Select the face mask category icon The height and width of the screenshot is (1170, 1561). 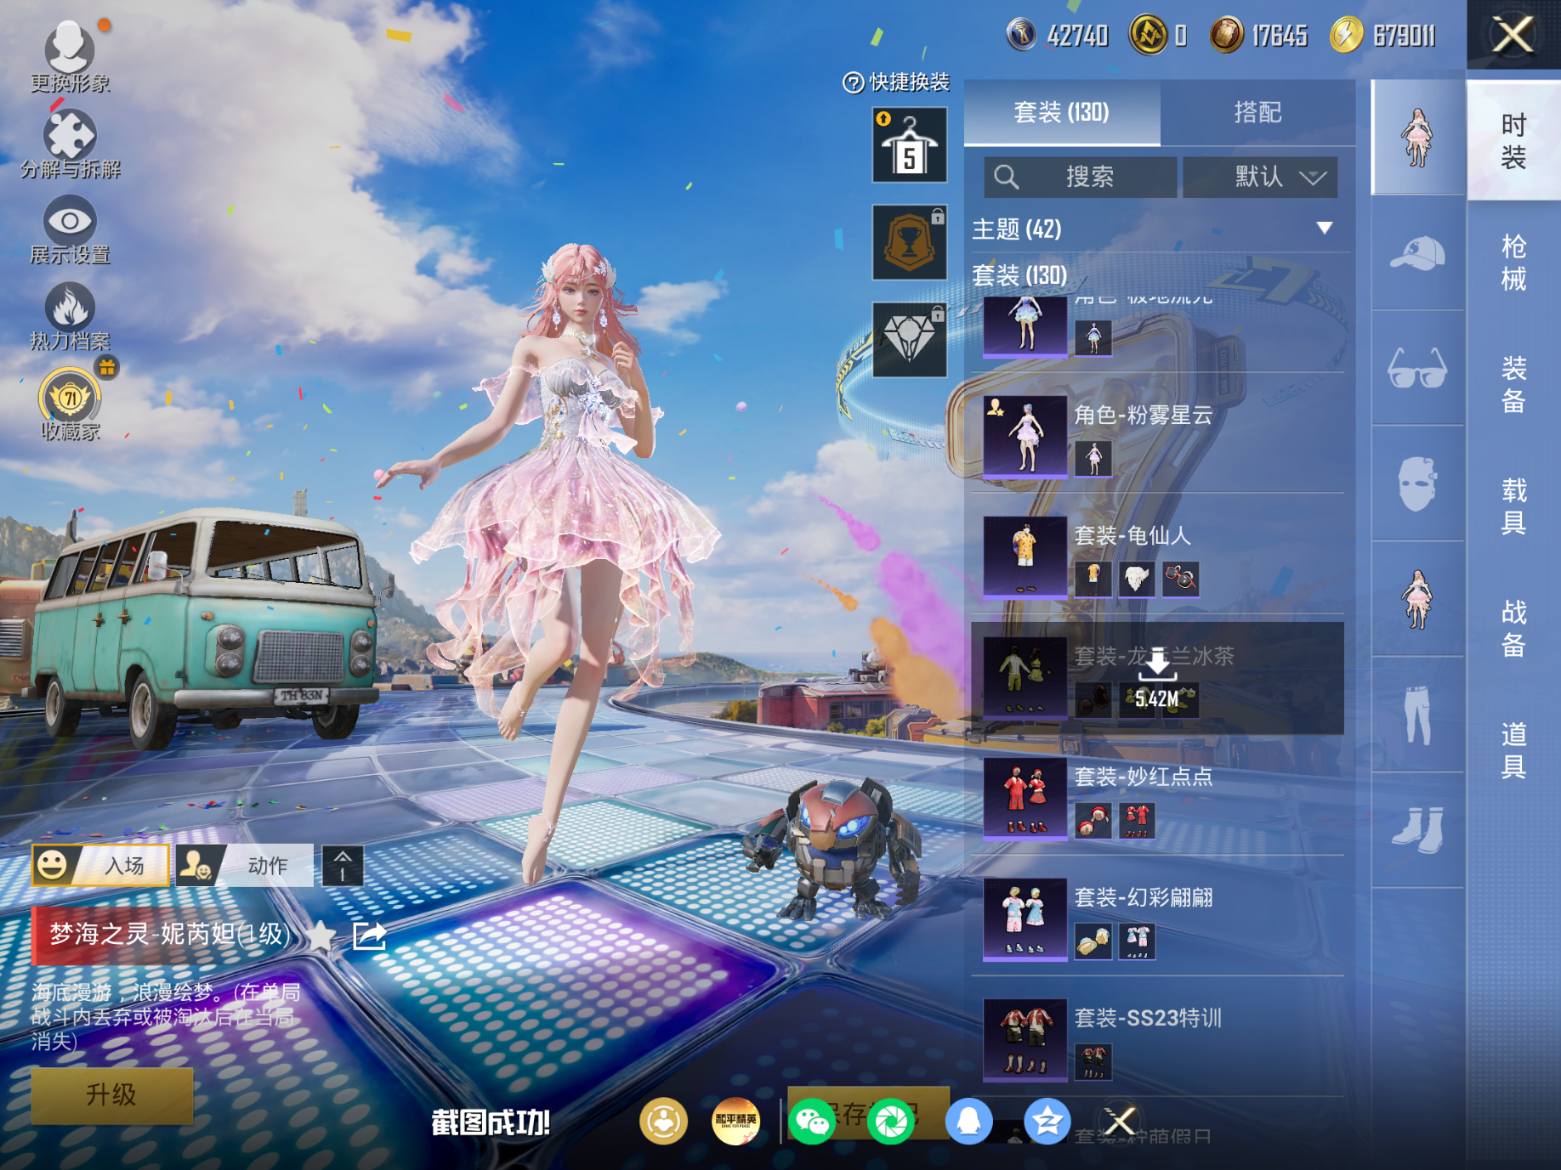tap(1416, 484)
